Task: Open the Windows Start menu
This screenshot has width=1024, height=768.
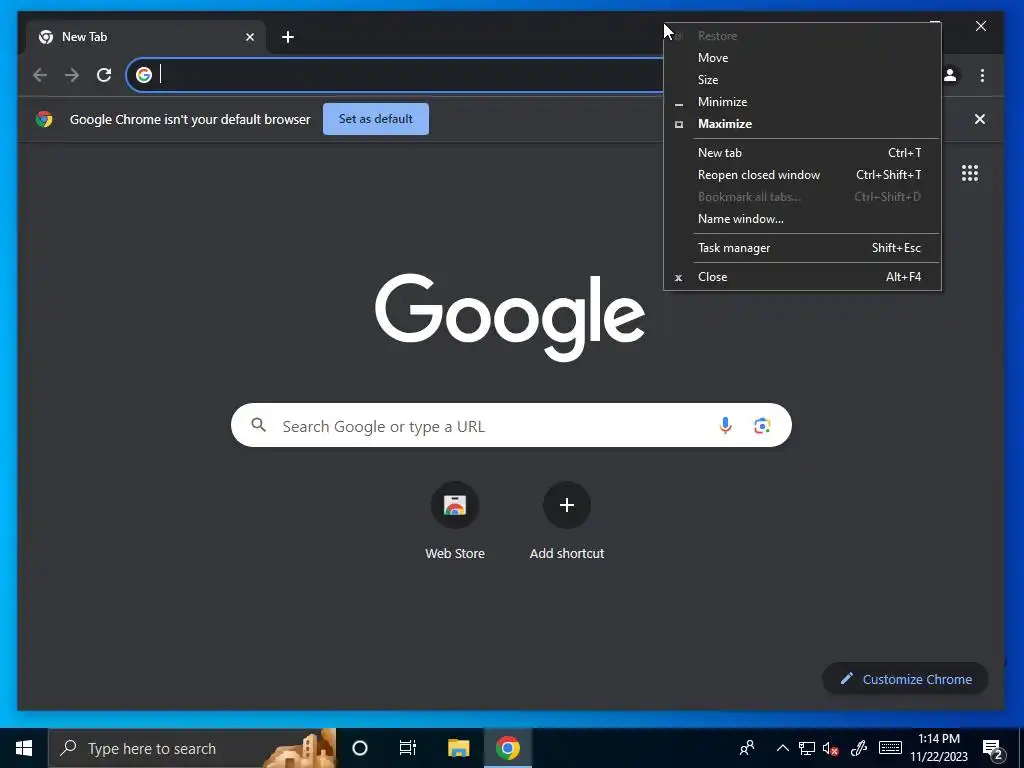Action: pos(24,748)
